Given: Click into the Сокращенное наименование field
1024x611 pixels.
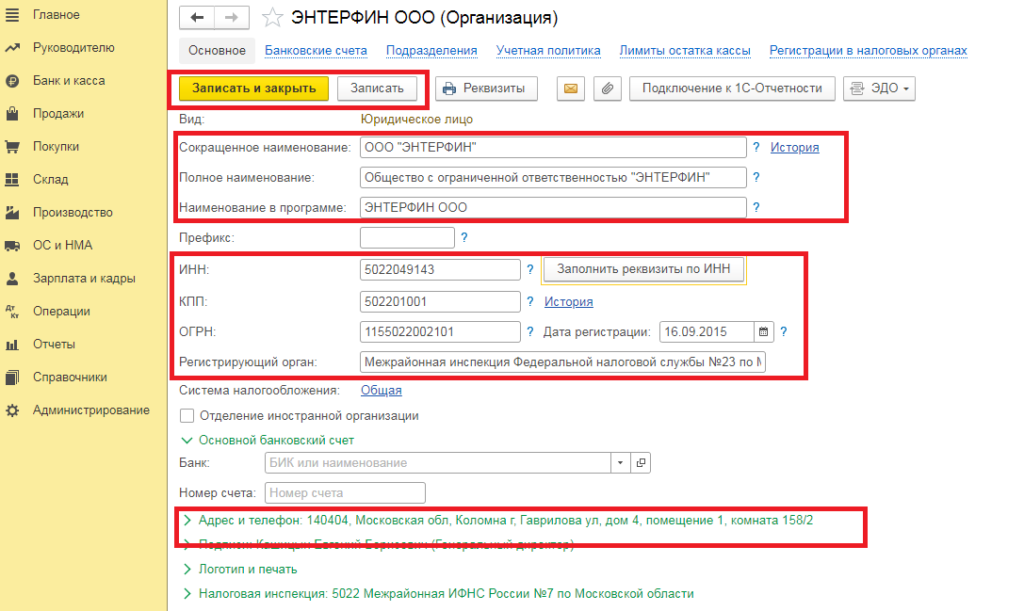Looking at the screenshot, I should (x=553, y=148).
